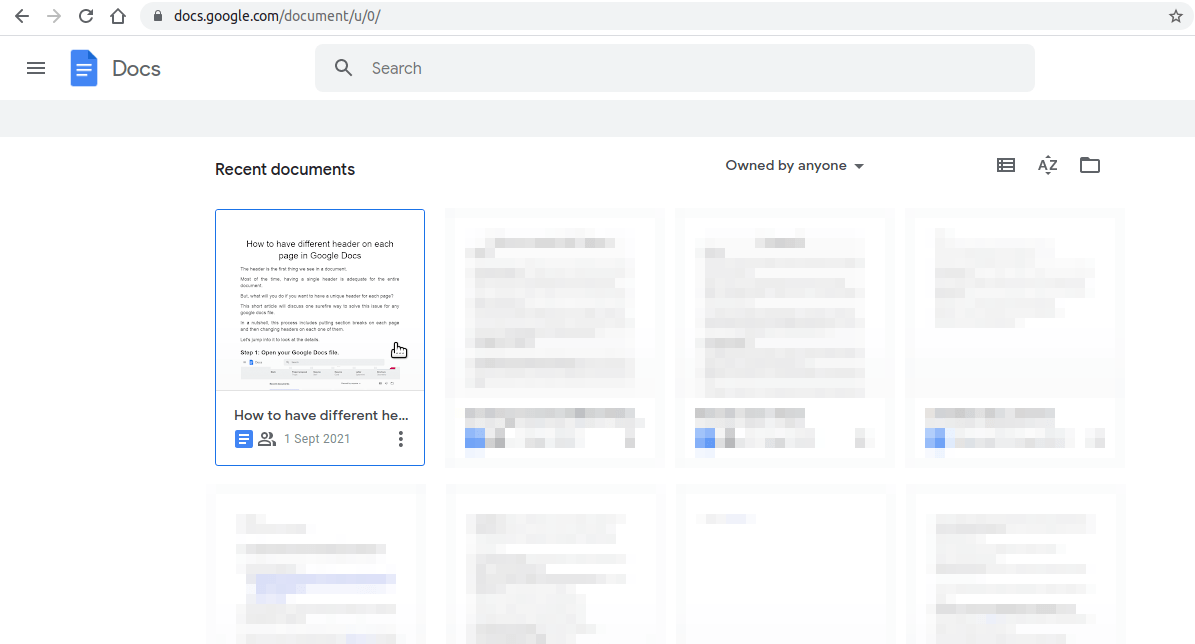Screen dimensions: 1195x644
Task: Reload the page in browser
Action: [x=86, y=16]
